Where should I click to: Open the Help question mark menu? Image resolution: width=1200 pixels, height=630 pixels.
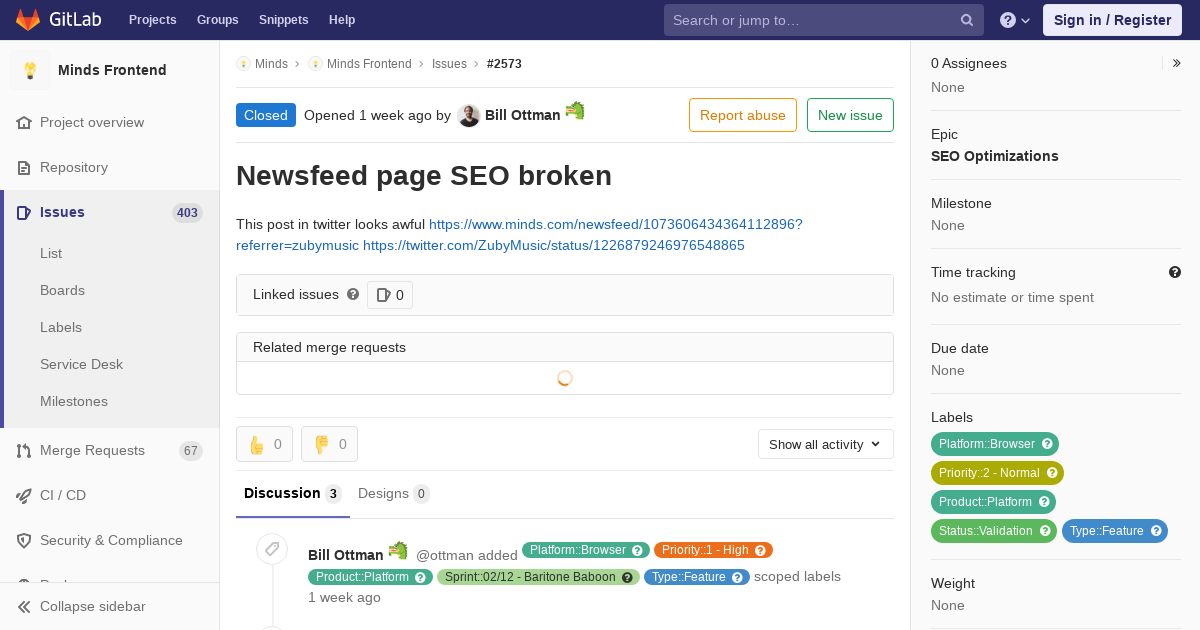coord(1015,20)
